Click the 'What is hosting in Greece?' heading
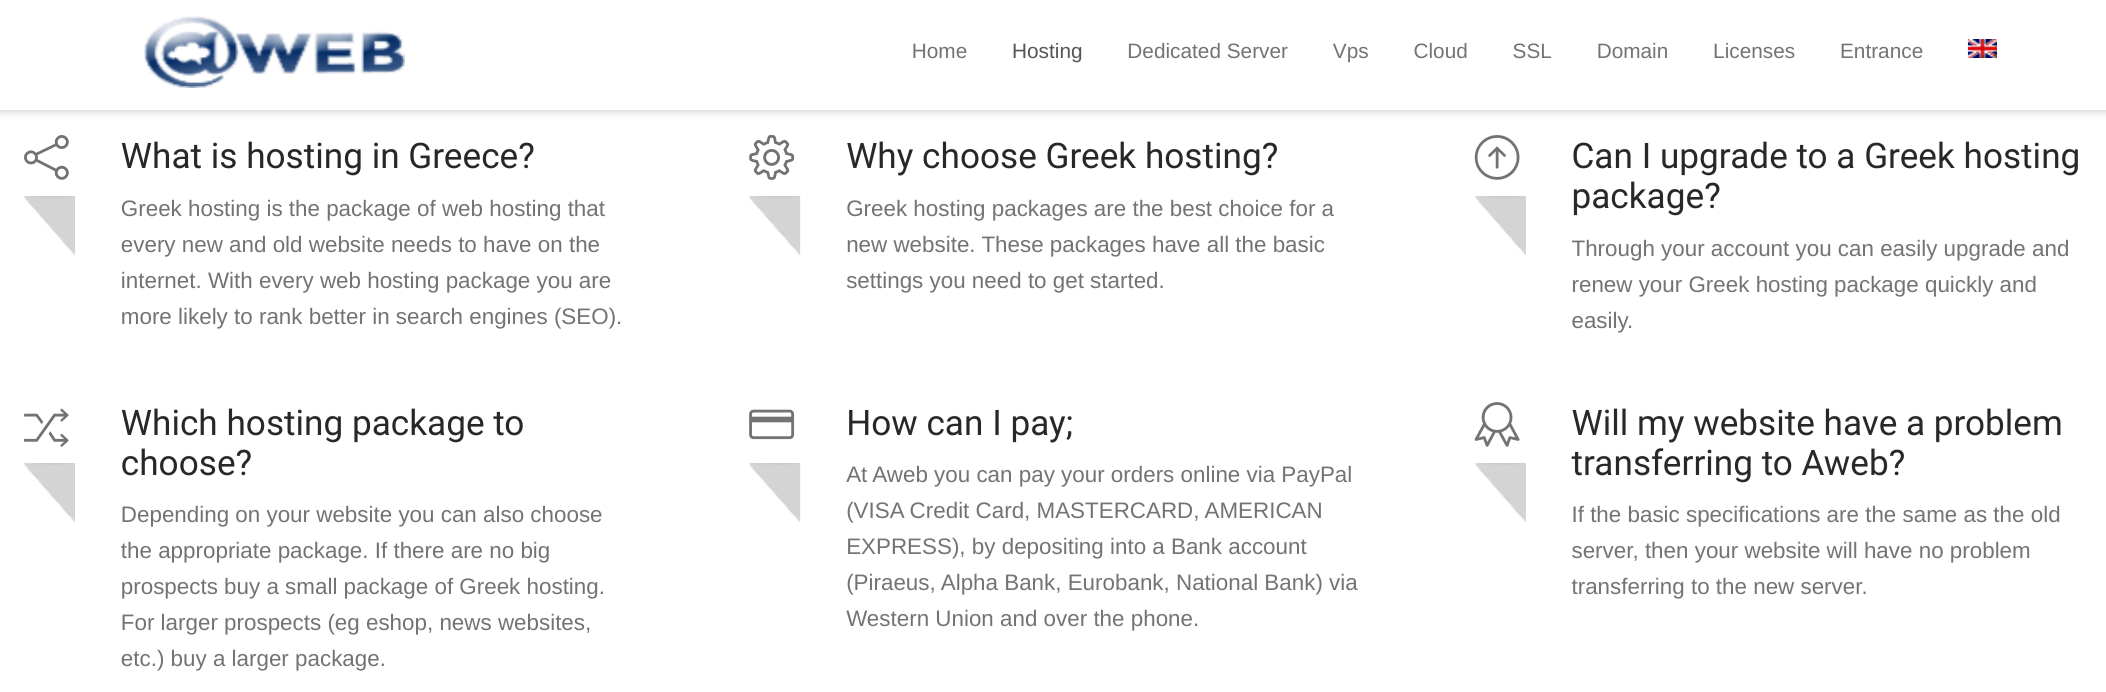The width and height of the screenshot is (2106, 692). pos(328,157)
